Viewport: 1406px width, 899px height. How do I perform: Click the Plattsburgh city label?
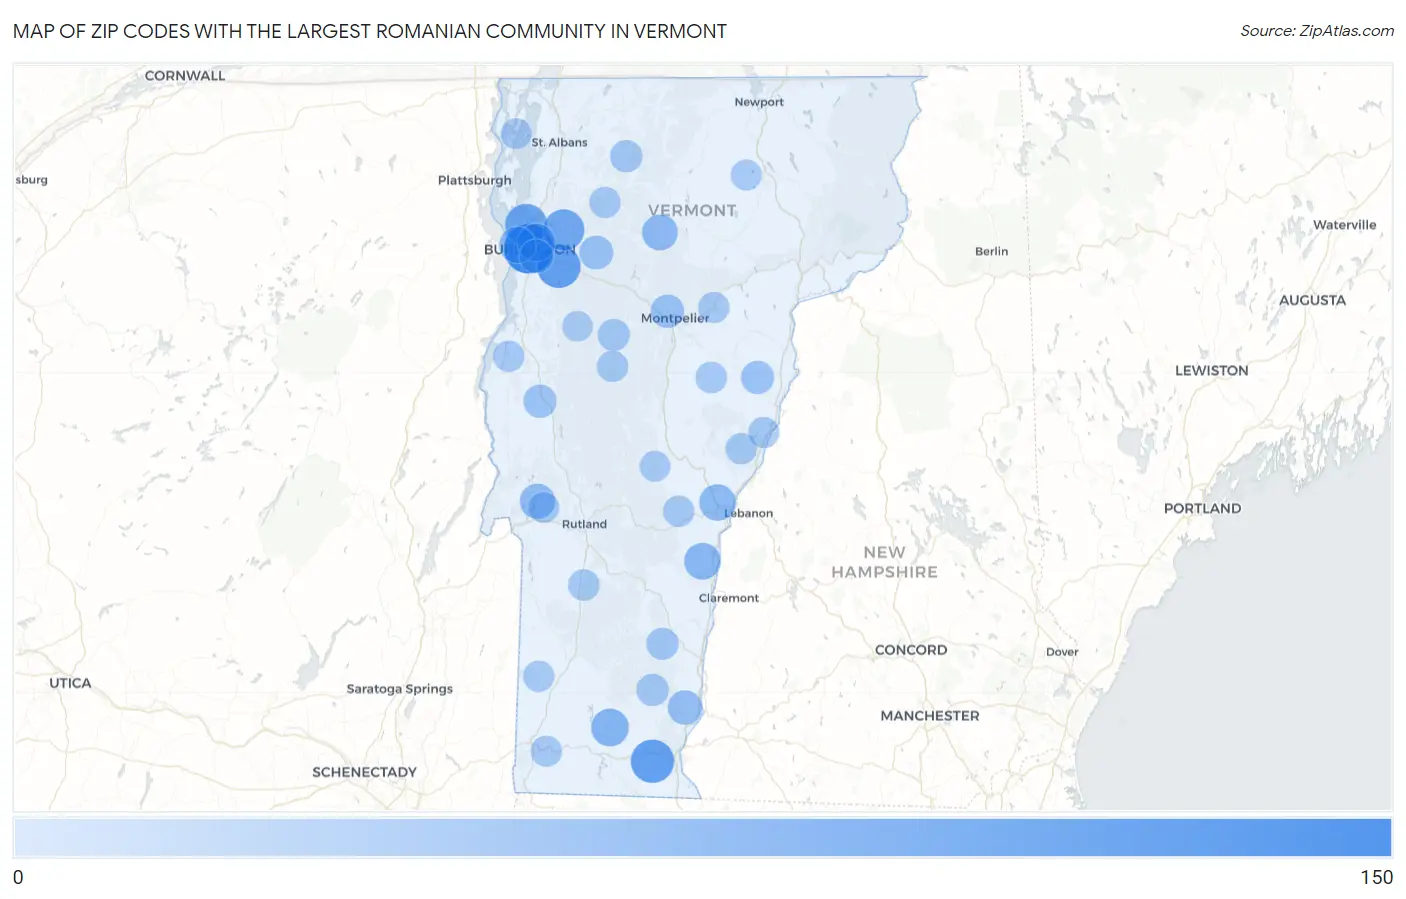pyautogui.click(x=474, y=180)
